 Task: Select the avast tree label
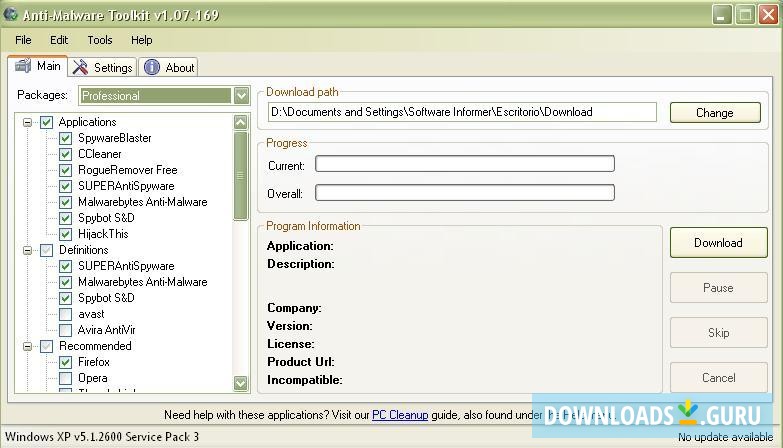coord(91,314)
